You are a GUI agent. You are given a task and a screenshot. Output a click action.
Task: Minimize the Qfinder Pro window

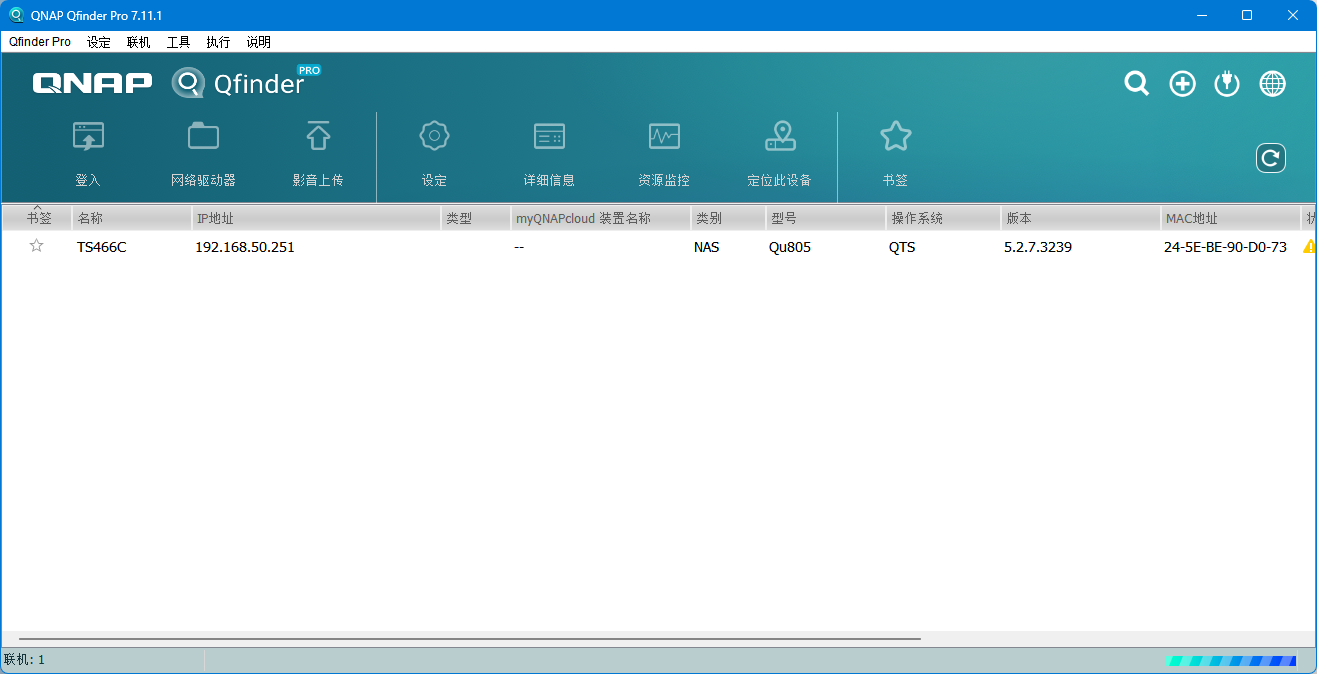[1201, 15]
